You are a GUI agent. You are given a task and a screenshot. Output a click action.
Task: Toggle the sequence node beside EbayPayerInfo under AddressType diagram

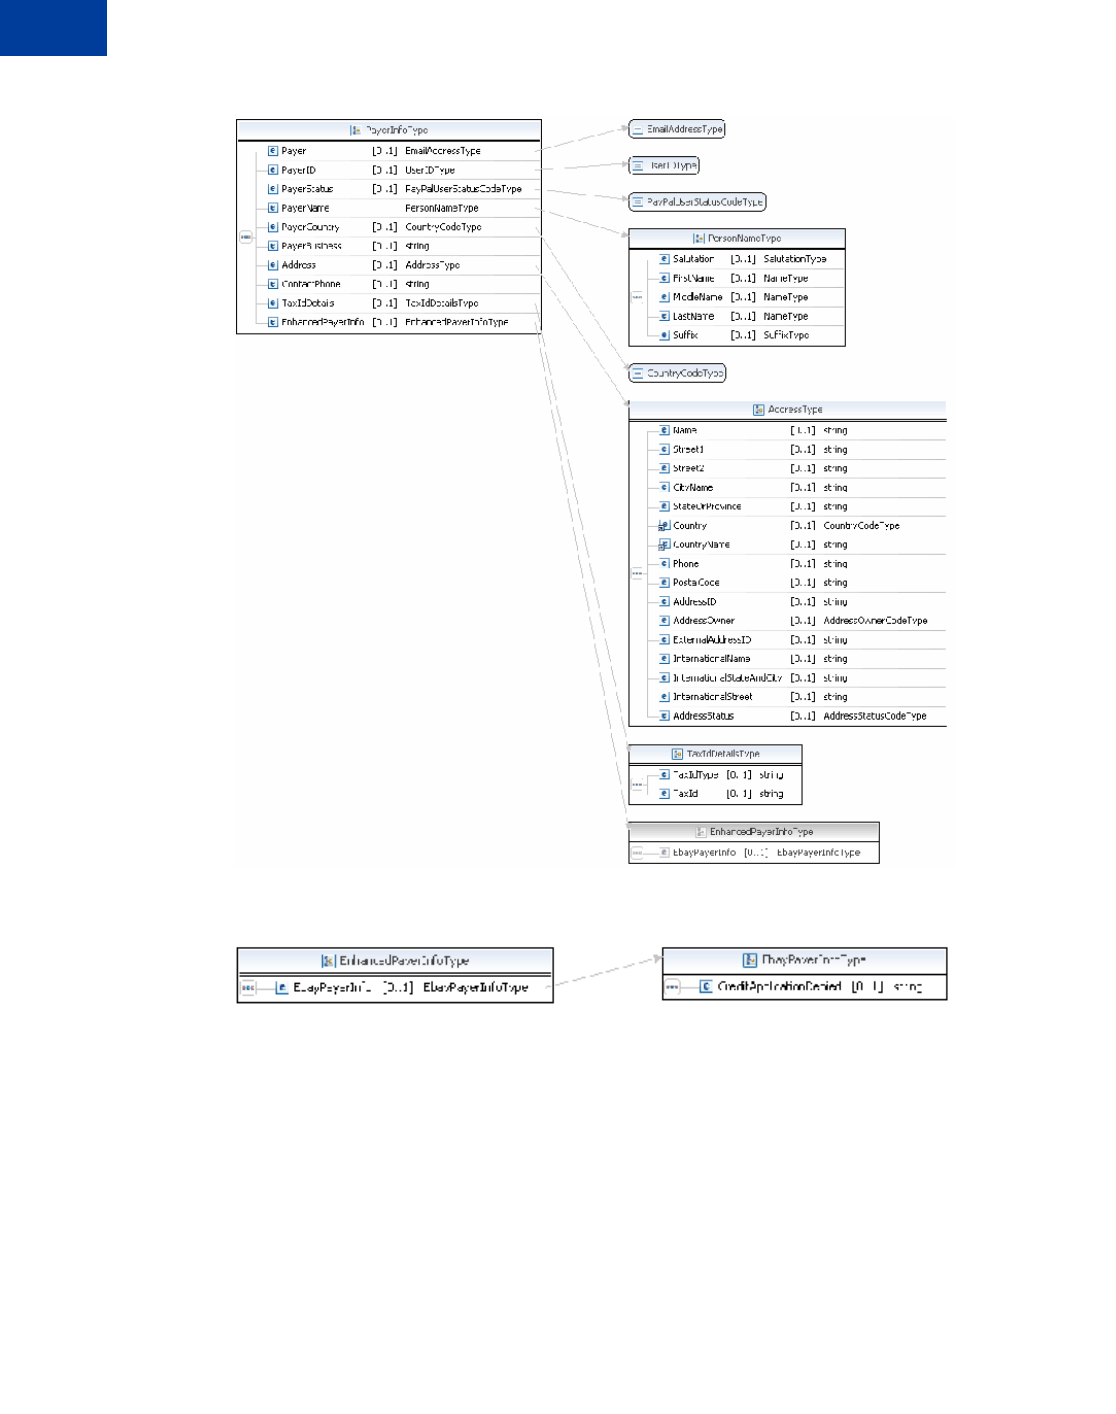pyautogui.click(x=637, y=853)
